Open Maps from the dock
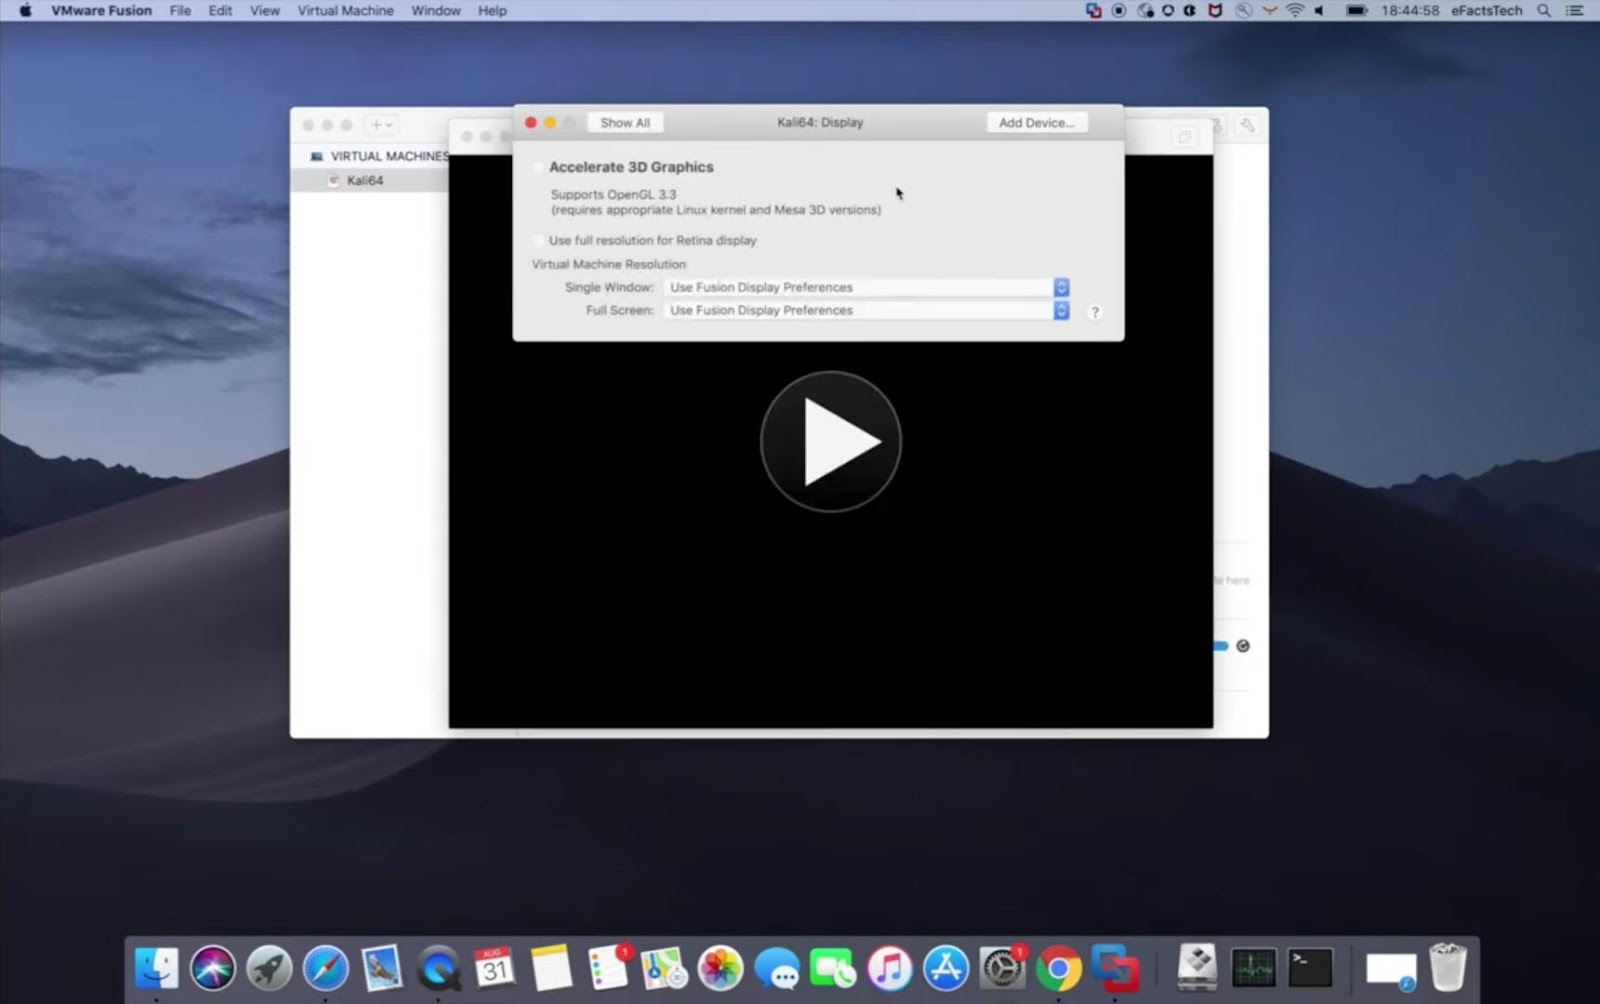The image size is (1600, 1004). click(x=664, y=968)
